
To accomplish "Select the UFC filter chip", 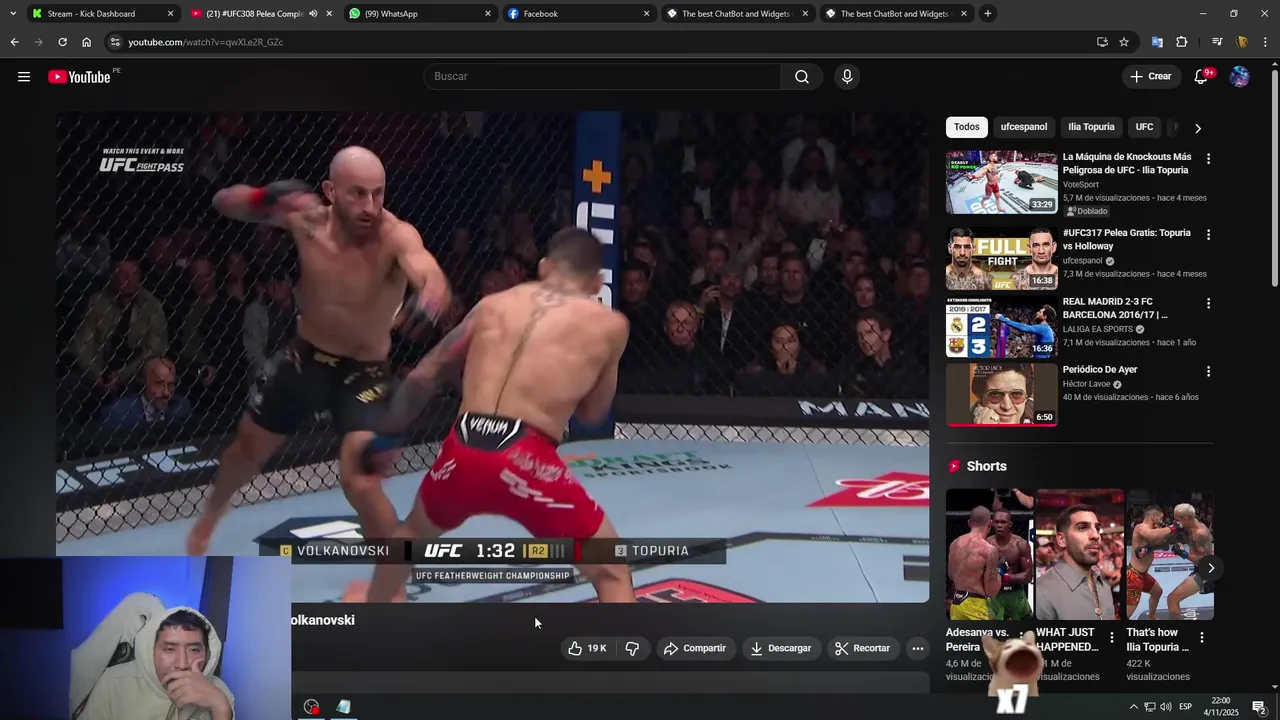I will pos(1145,127).
